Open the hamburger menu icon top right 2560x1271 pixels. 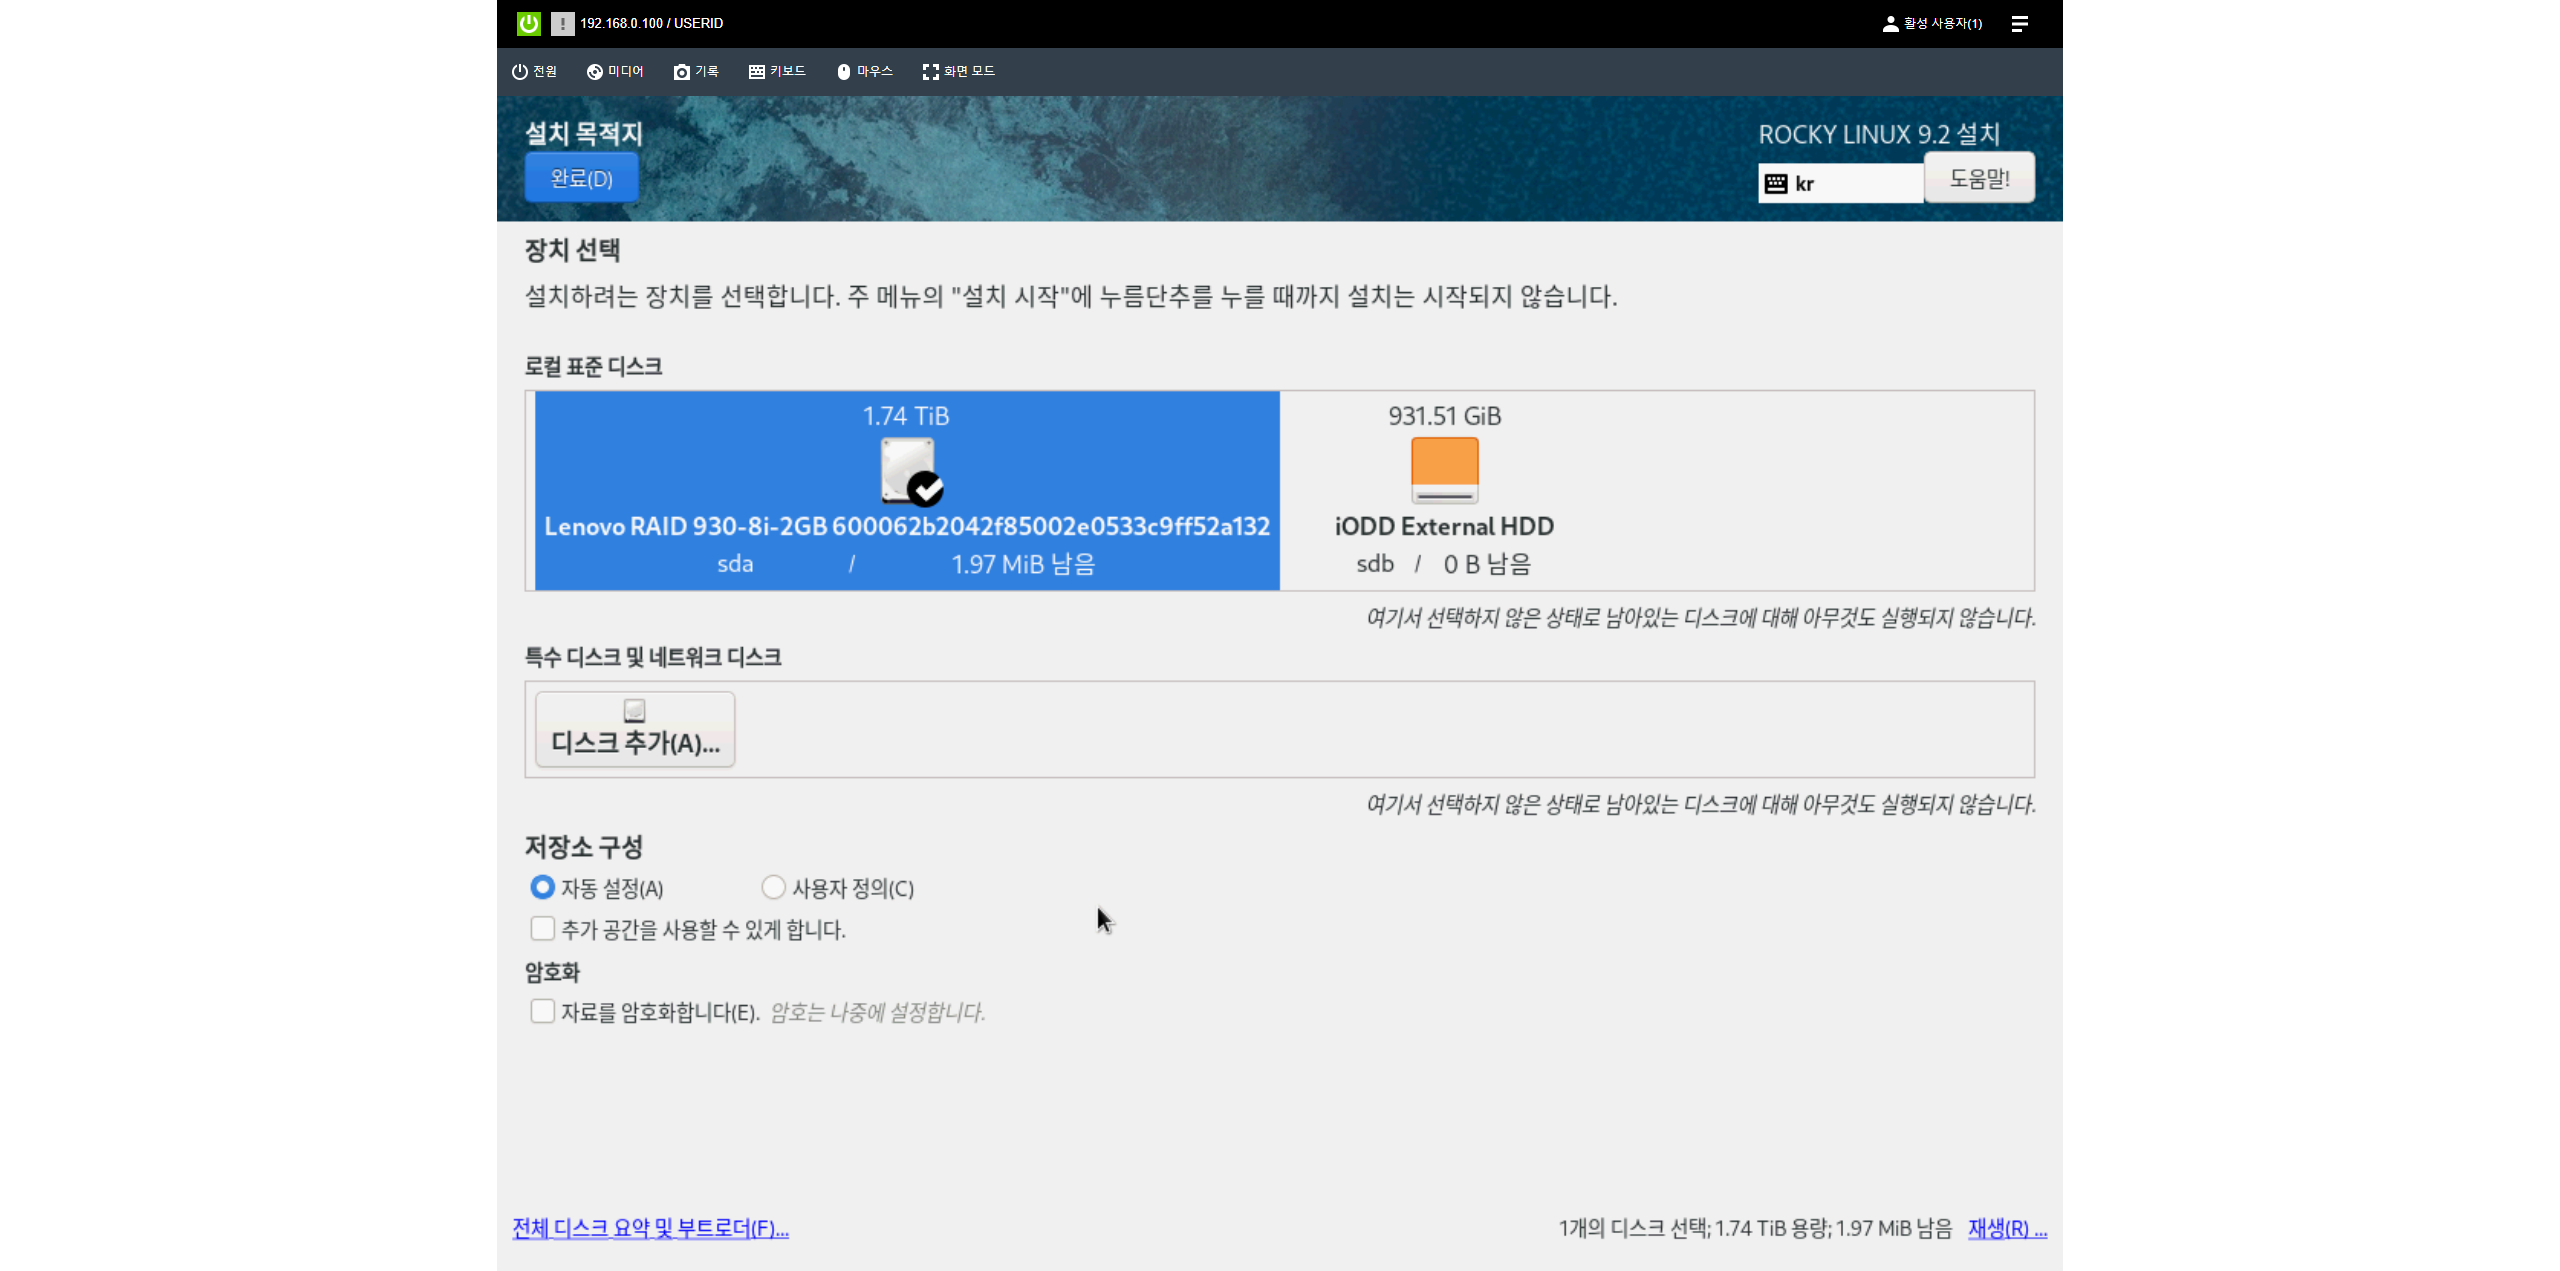[x=2019, y=23]
